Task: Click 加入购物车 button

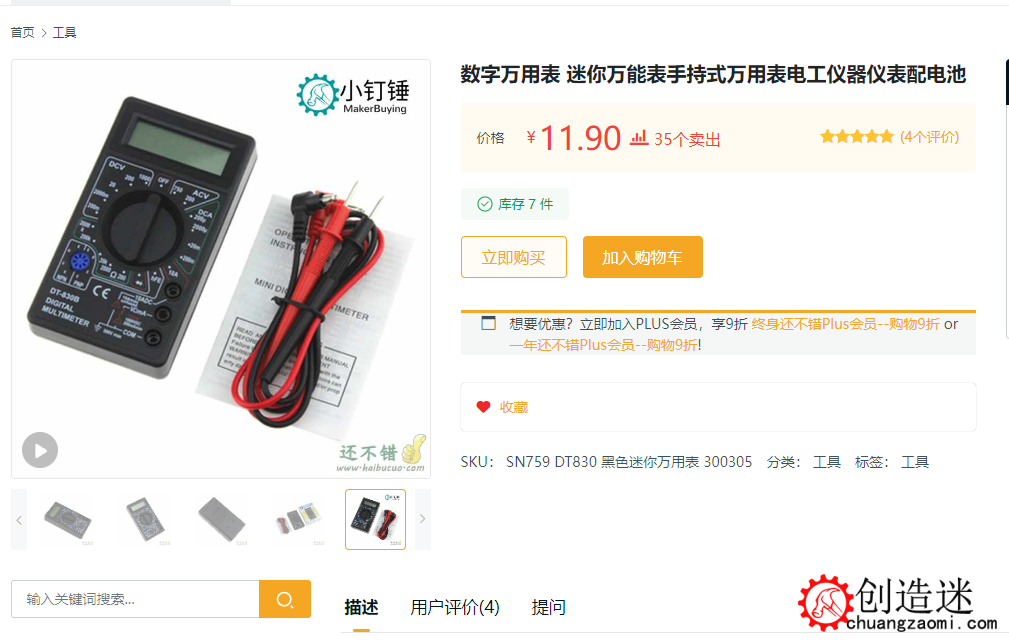Action: click(x=642, y=257)
